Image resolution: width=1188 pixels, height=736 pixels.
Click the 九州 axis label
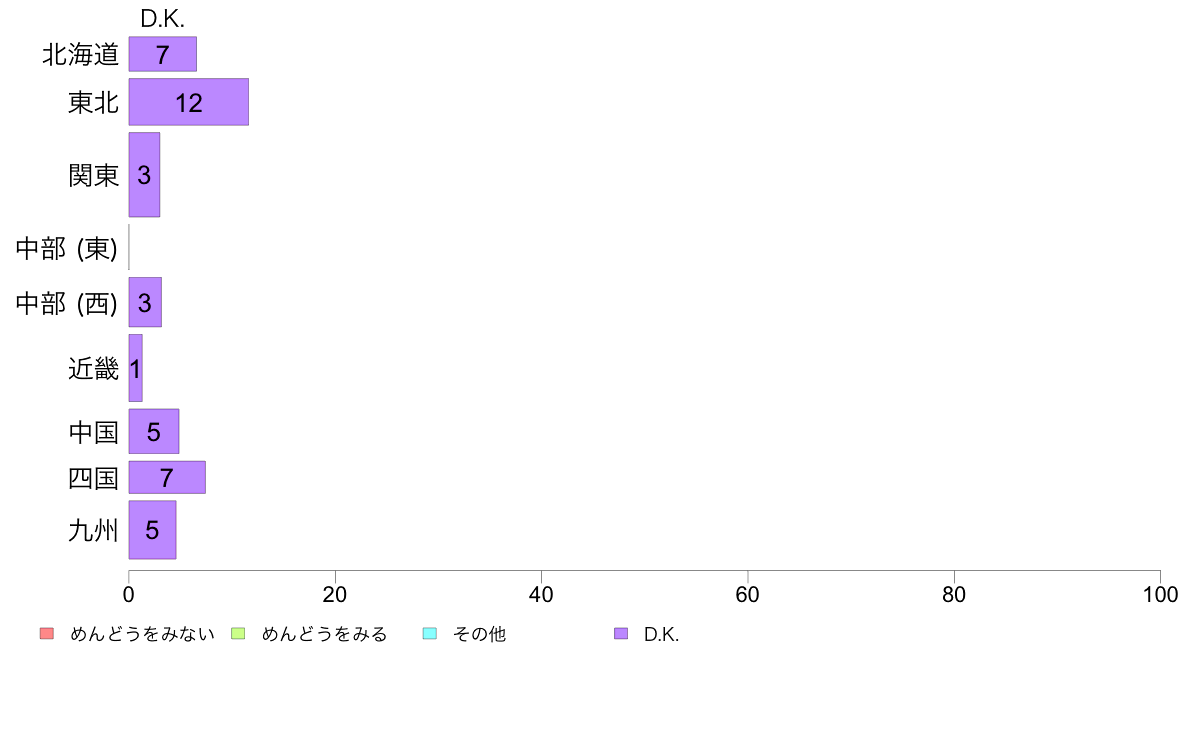tap(93, 530)
